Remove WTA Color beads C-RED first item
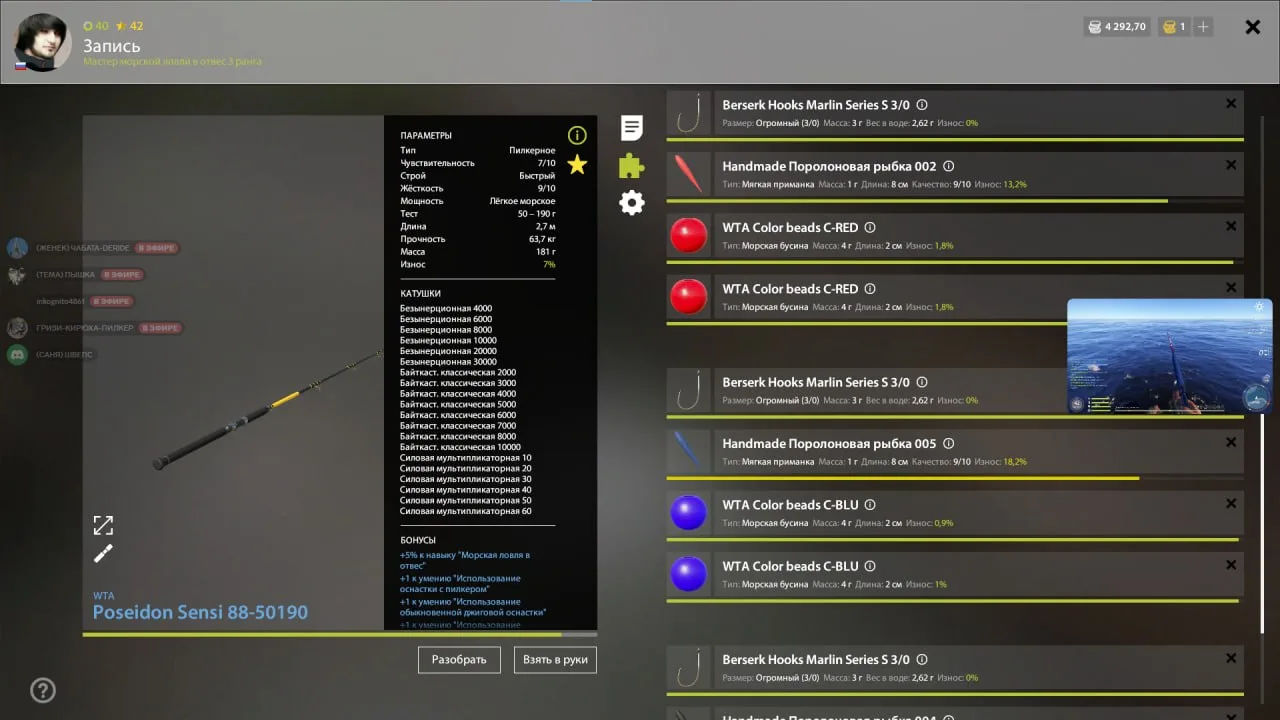This screenshot has height=720, width=1280. tap(1231, 226)
